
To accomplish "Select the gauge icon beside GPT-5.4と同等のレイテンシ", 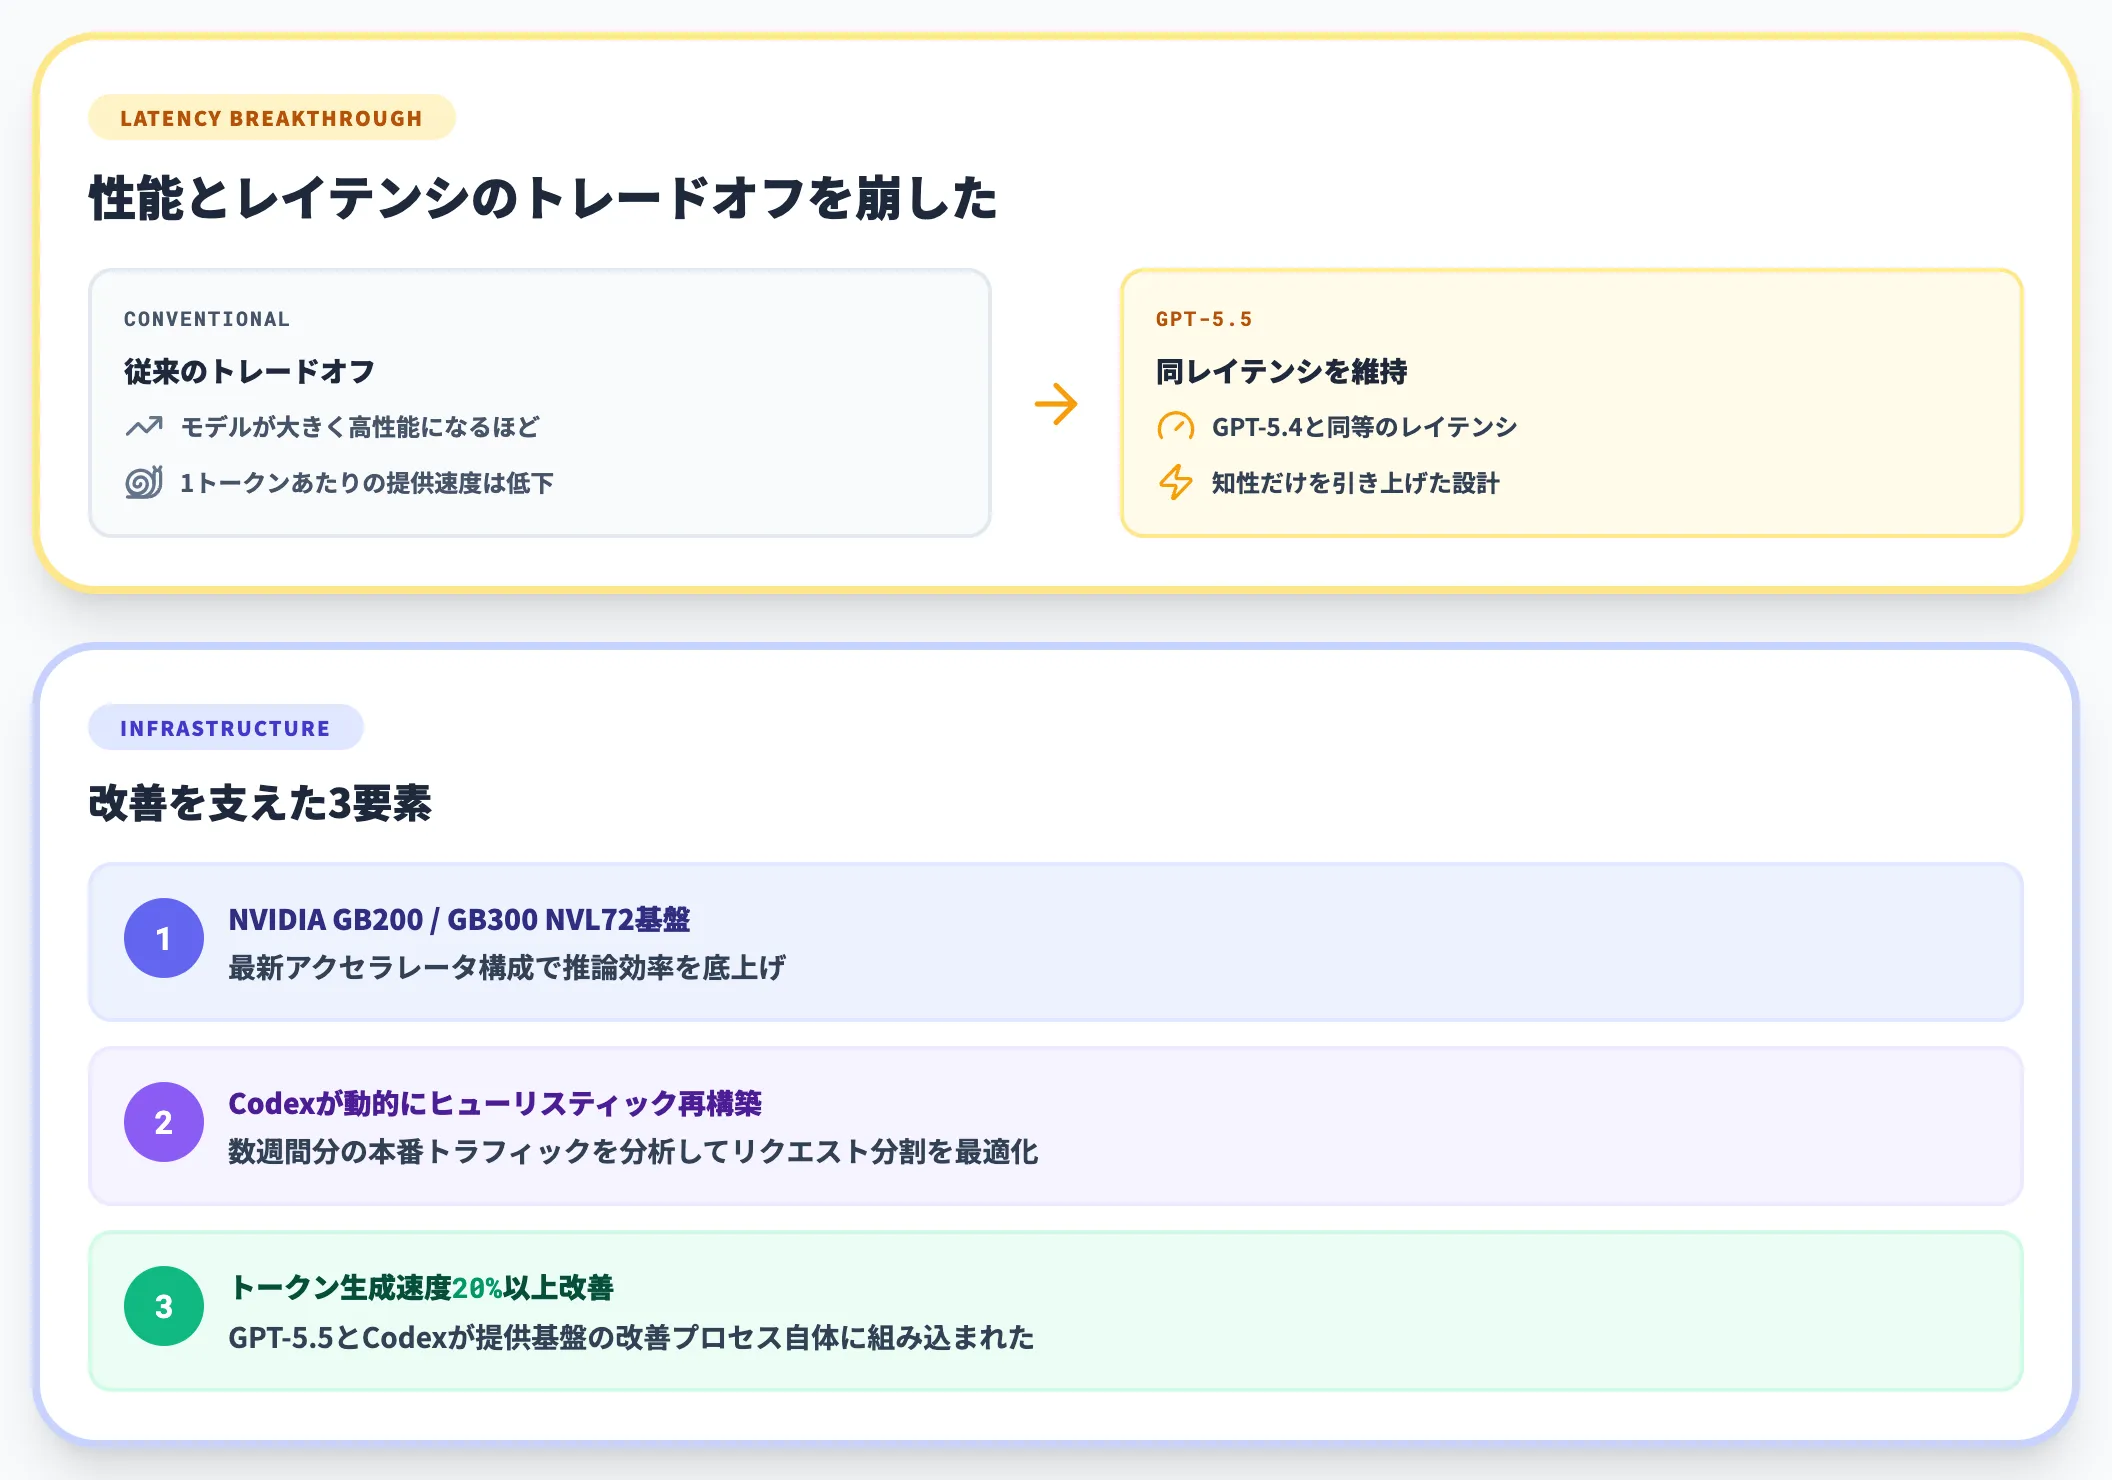I will coord(1175,425).
